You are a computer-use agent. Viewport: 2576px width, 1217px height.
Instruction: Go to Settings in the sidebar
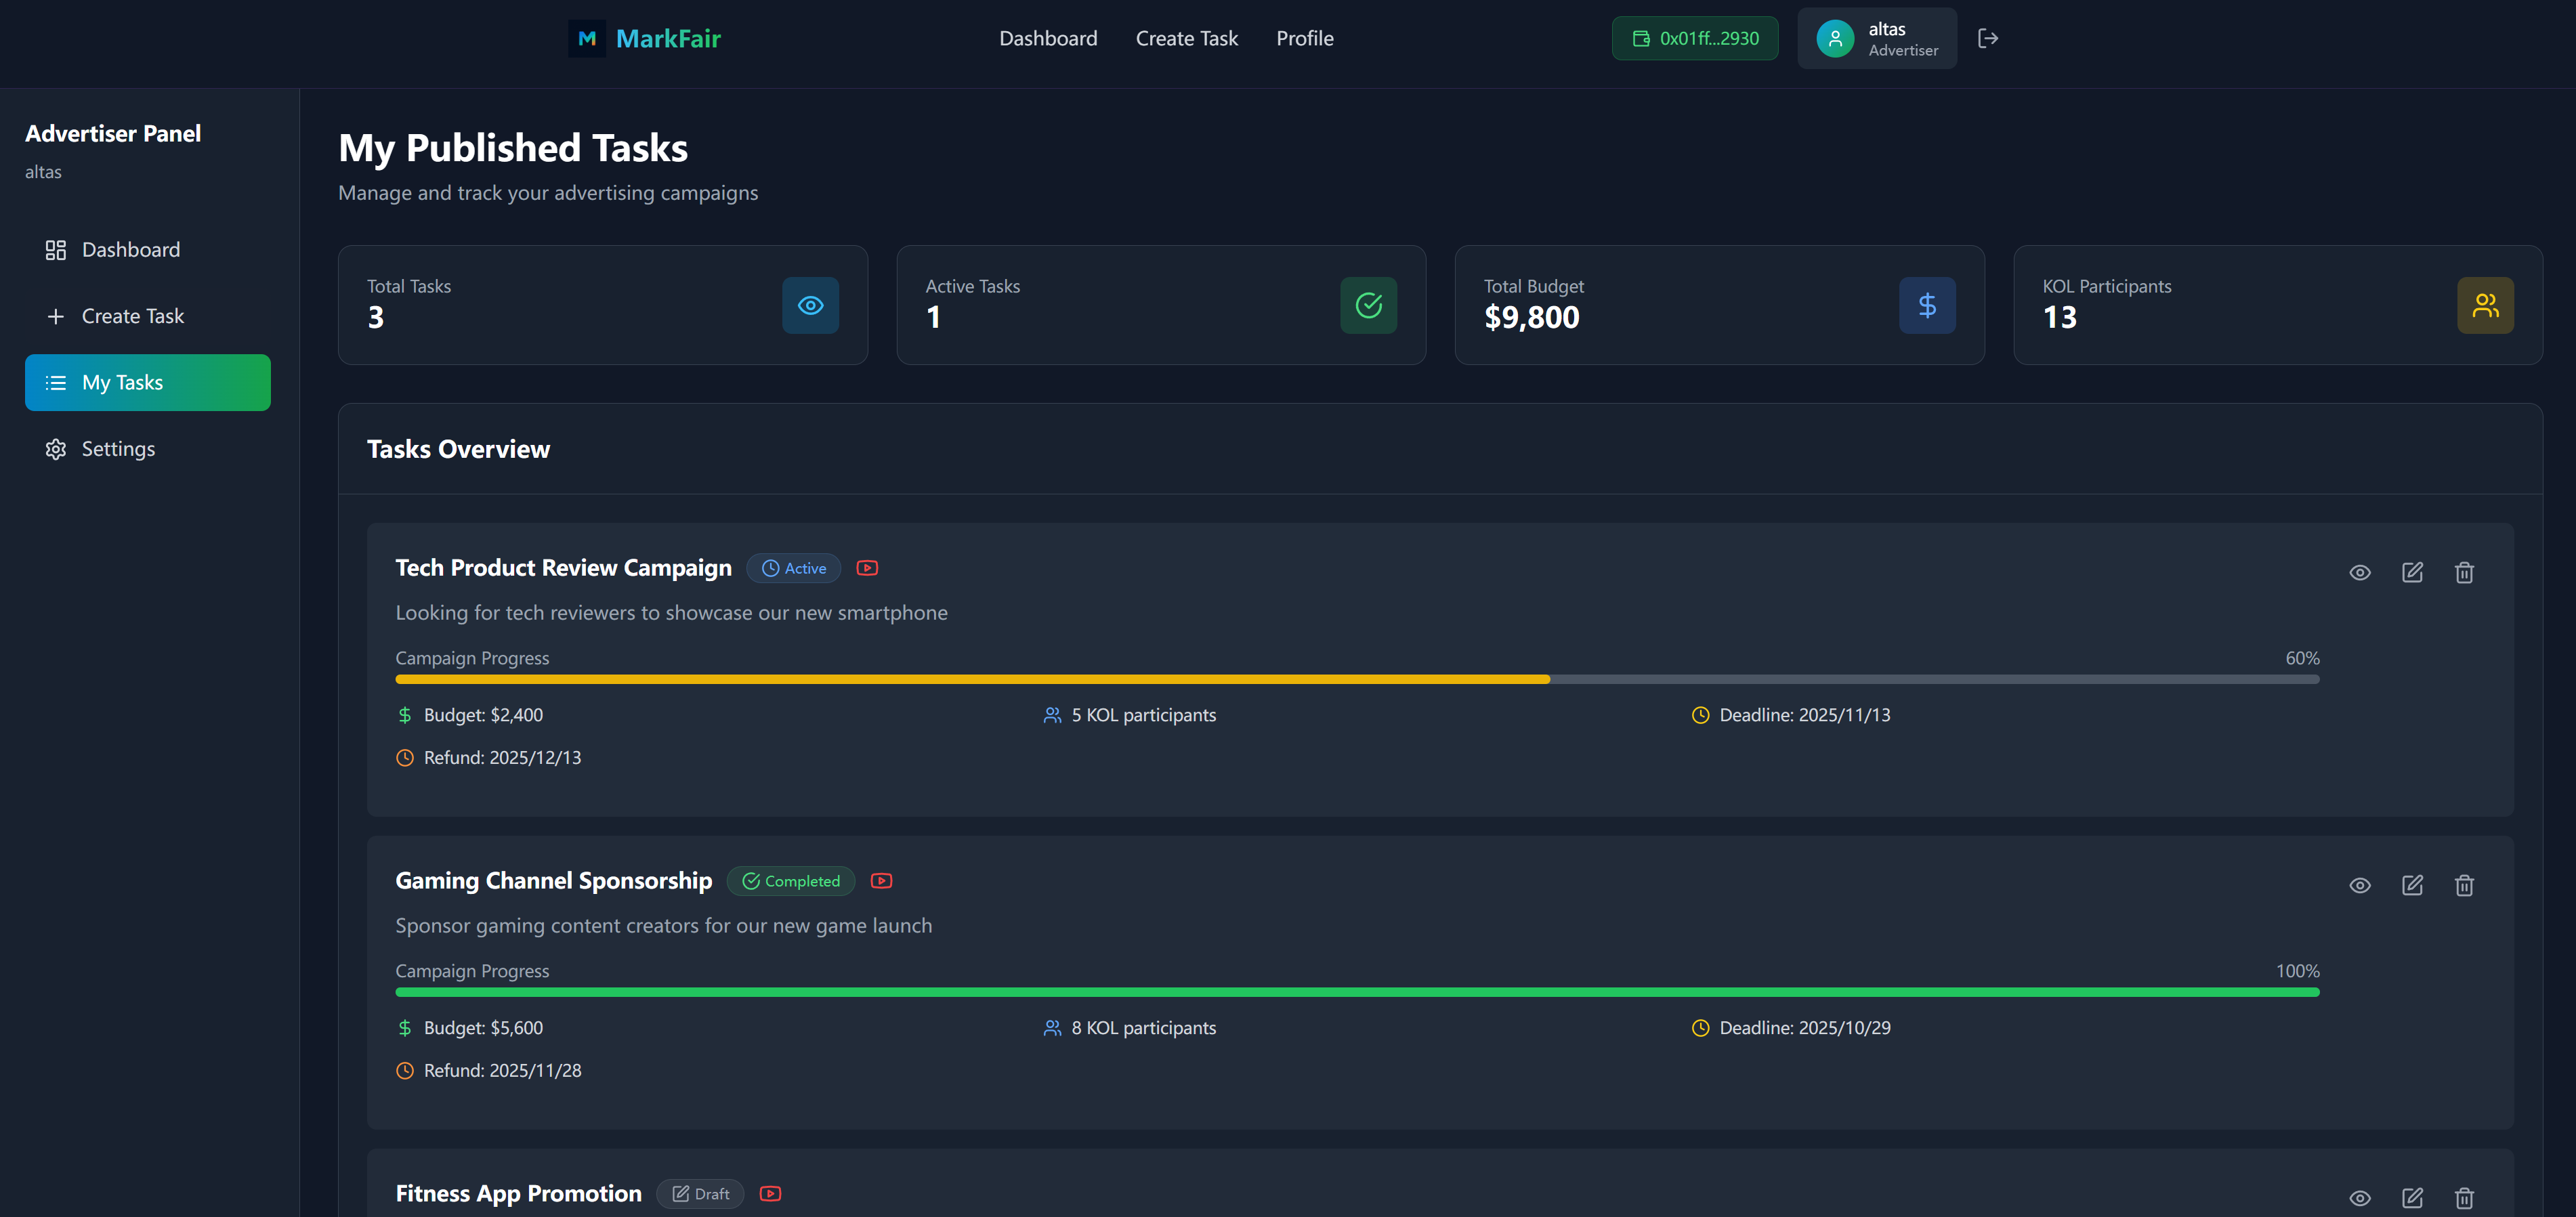118,449
